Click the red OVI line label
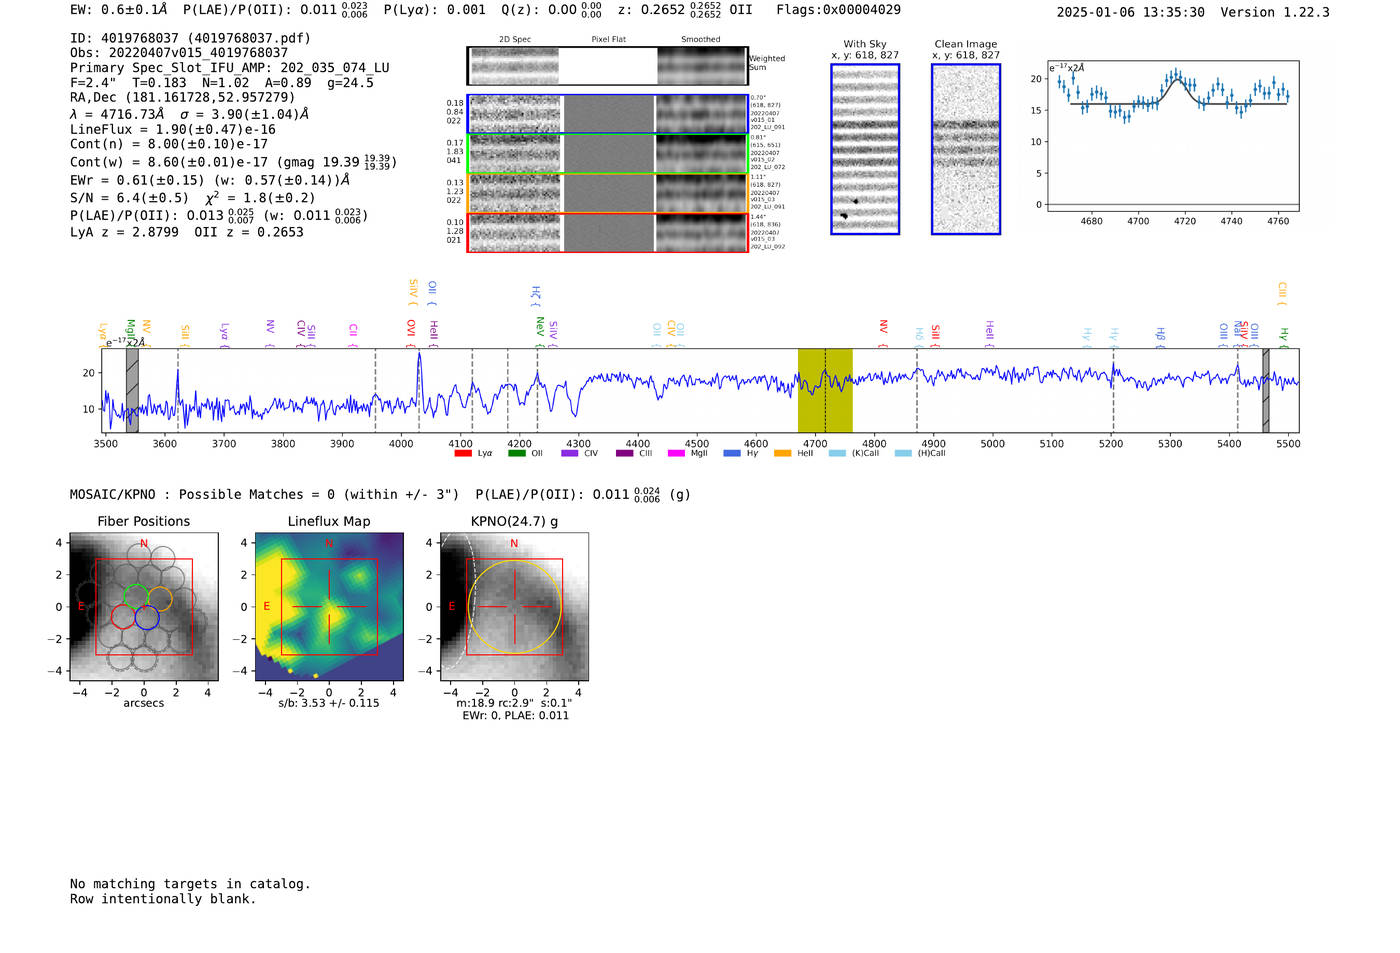The height and width of the screenshot is (953, 1400). 411,333
